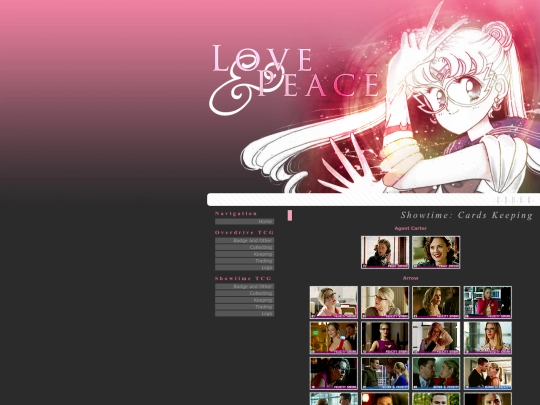The image size is (540, 405).
Task: Open the Home navigation link
Action: point(245,221)
